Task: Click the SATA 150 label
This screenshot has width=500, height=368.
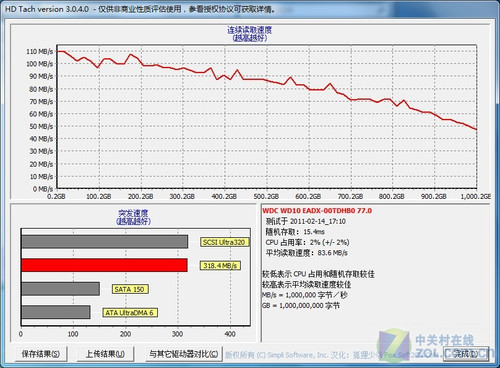Action: [x=130, y=289]
